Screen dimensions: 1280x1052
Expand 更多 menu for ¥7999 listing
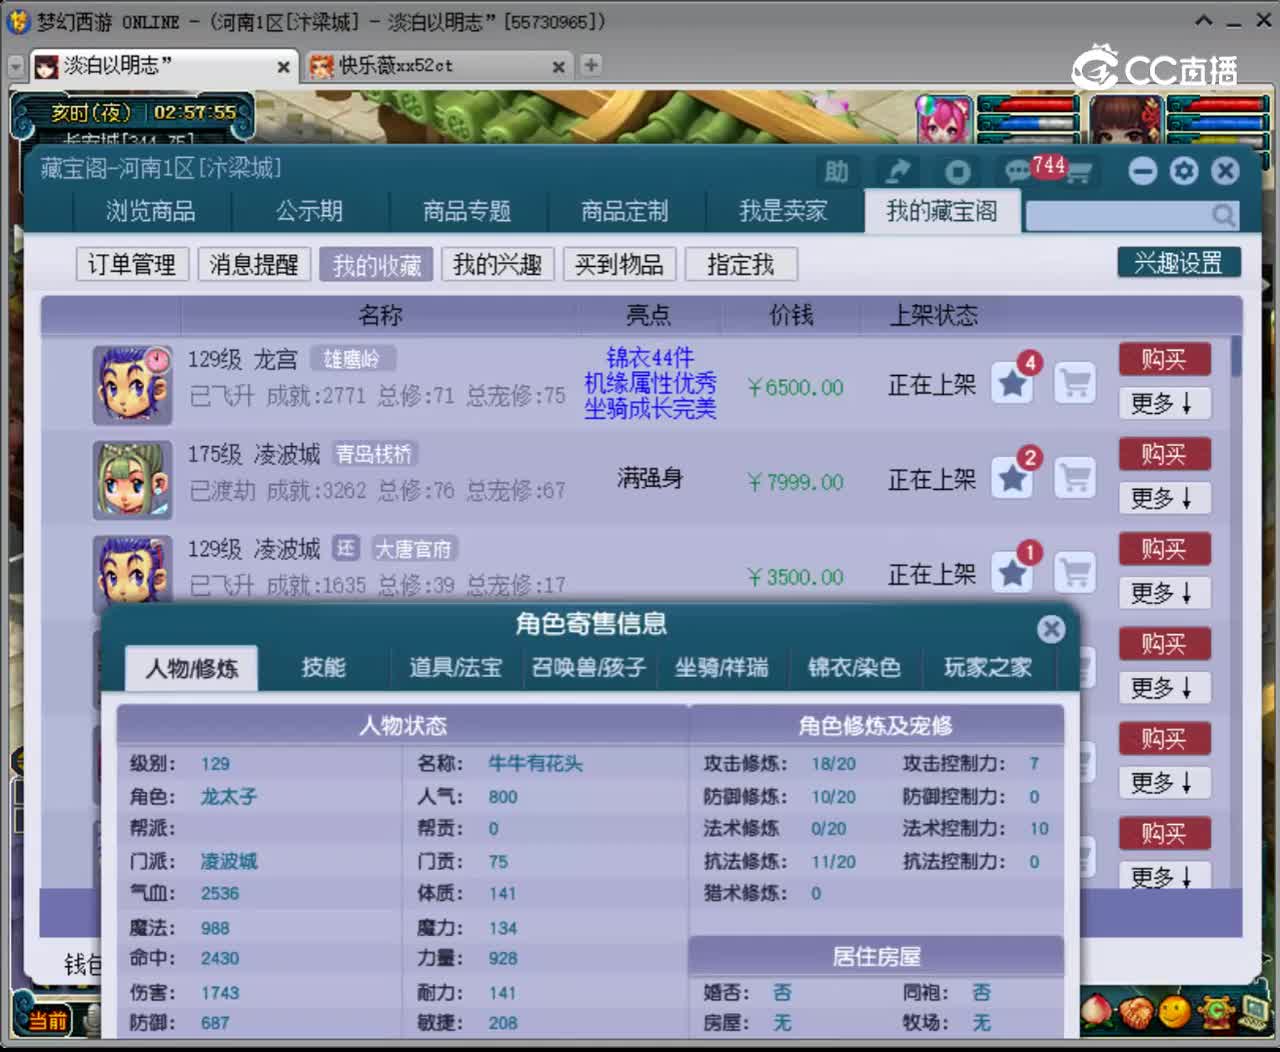pyautogui.click(x=1164, y=498)
